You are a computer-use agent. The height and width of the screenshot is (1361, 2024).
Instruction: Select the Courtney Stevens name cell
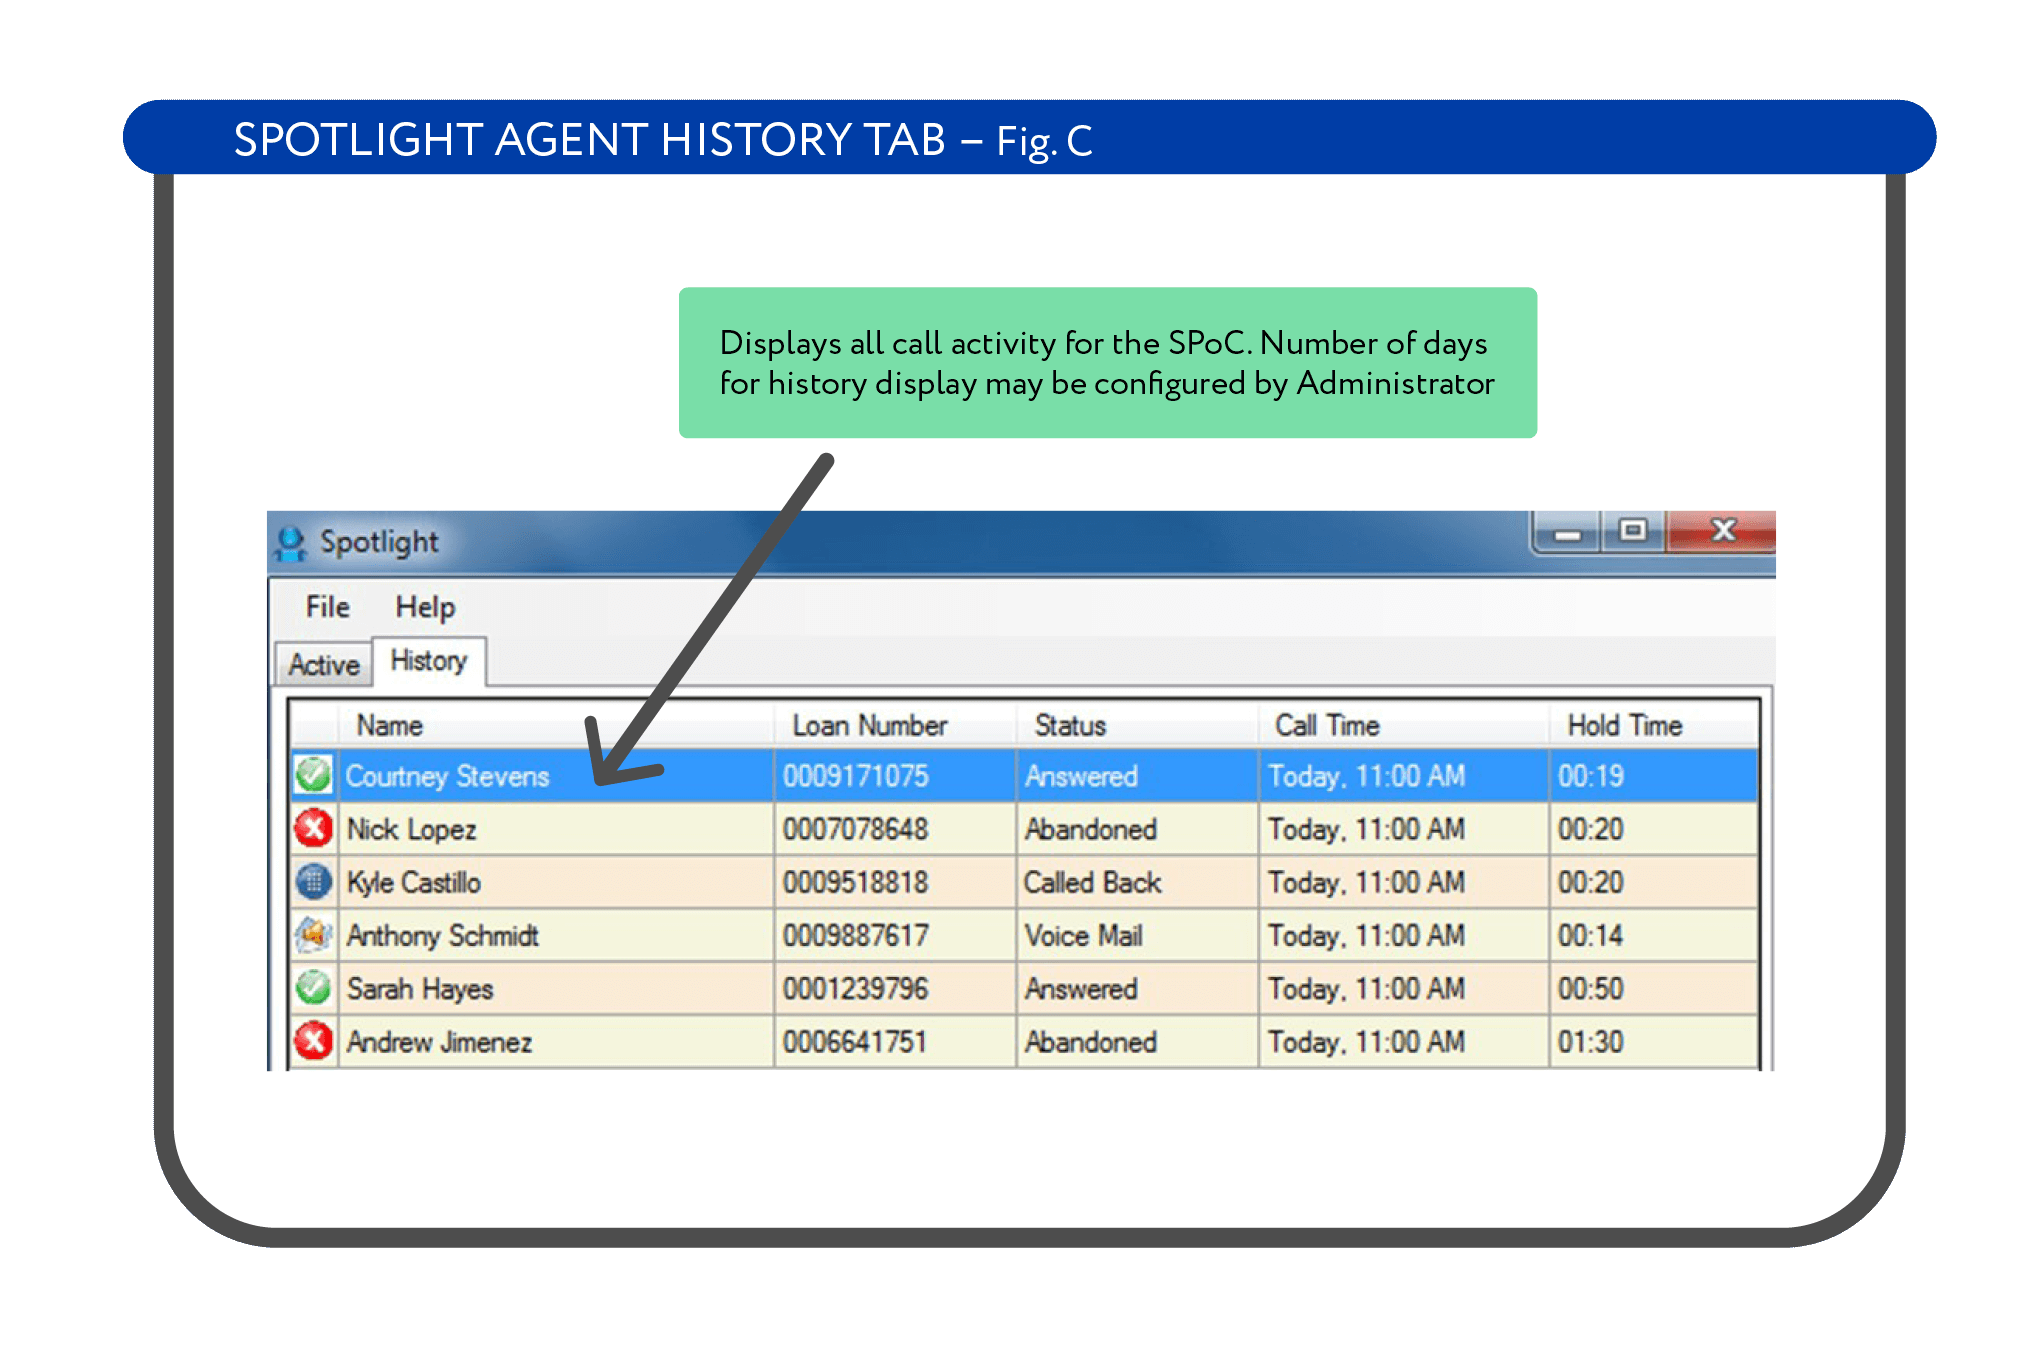tap(556, 776)
